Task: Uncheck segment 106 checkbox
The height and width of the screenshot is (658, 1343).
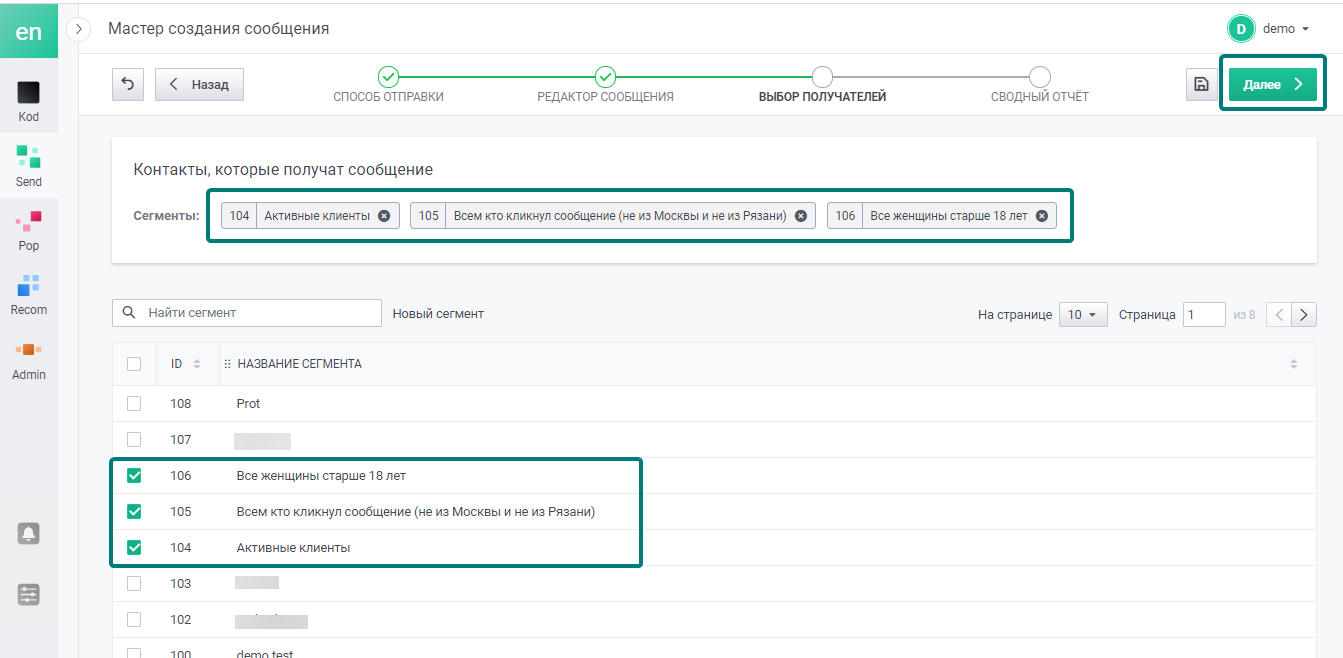Action: (x=134, y=476)
